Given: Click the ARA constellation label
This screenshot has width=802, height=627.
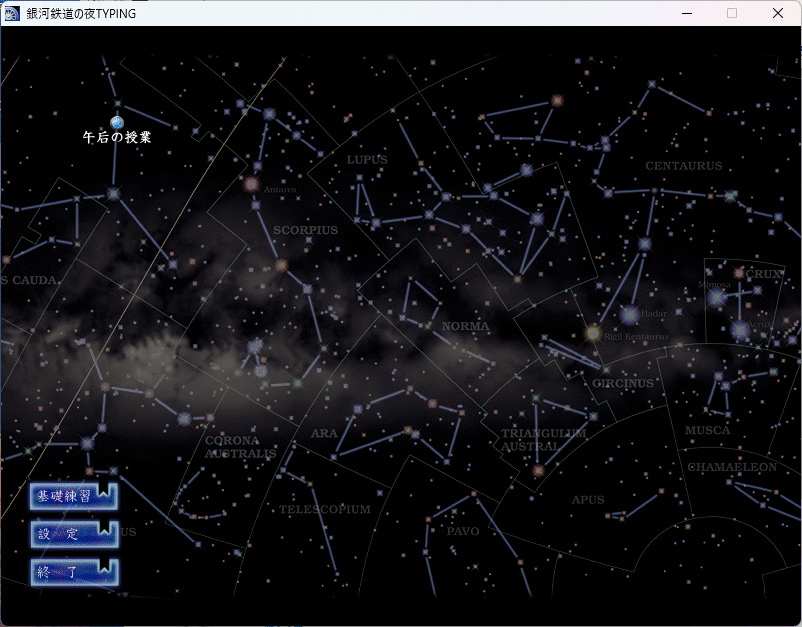Looking at the screenshot, I should pyautogui.click(x=324, y=433).
